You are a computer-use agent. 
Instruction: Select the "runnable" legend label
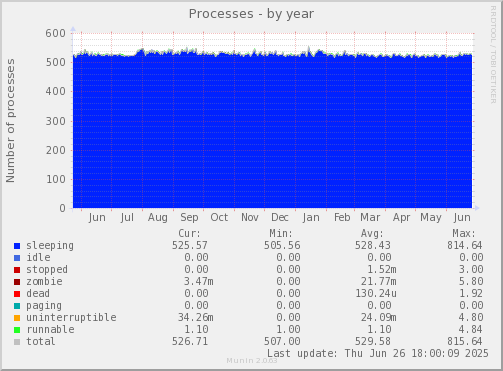50,329
